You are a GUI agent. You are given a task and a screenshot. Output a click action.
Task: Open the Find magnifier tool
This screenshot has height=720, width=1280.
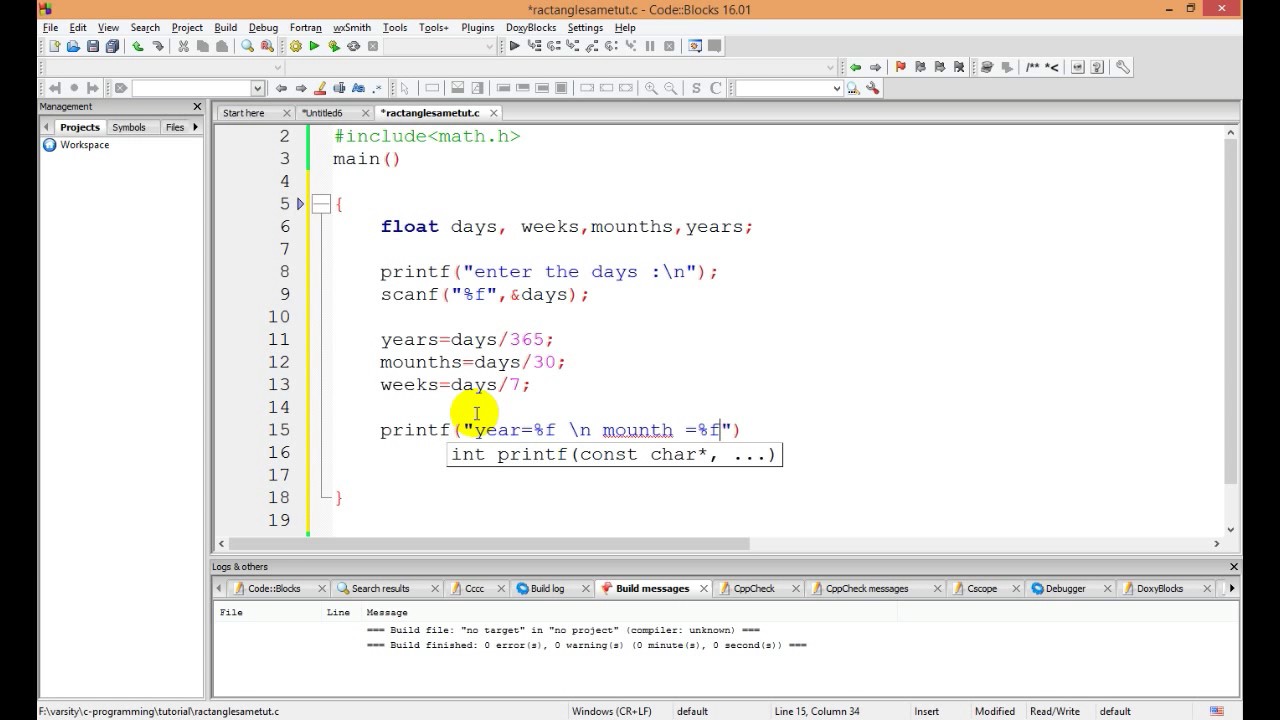coord(247,46)
